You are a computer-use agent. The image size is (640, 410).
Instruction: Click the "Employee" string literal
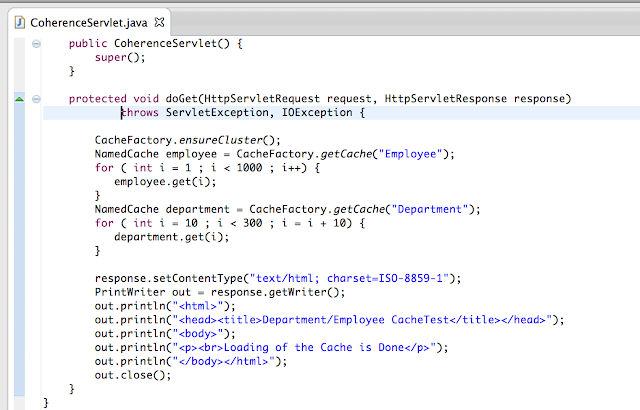(411, 154)
